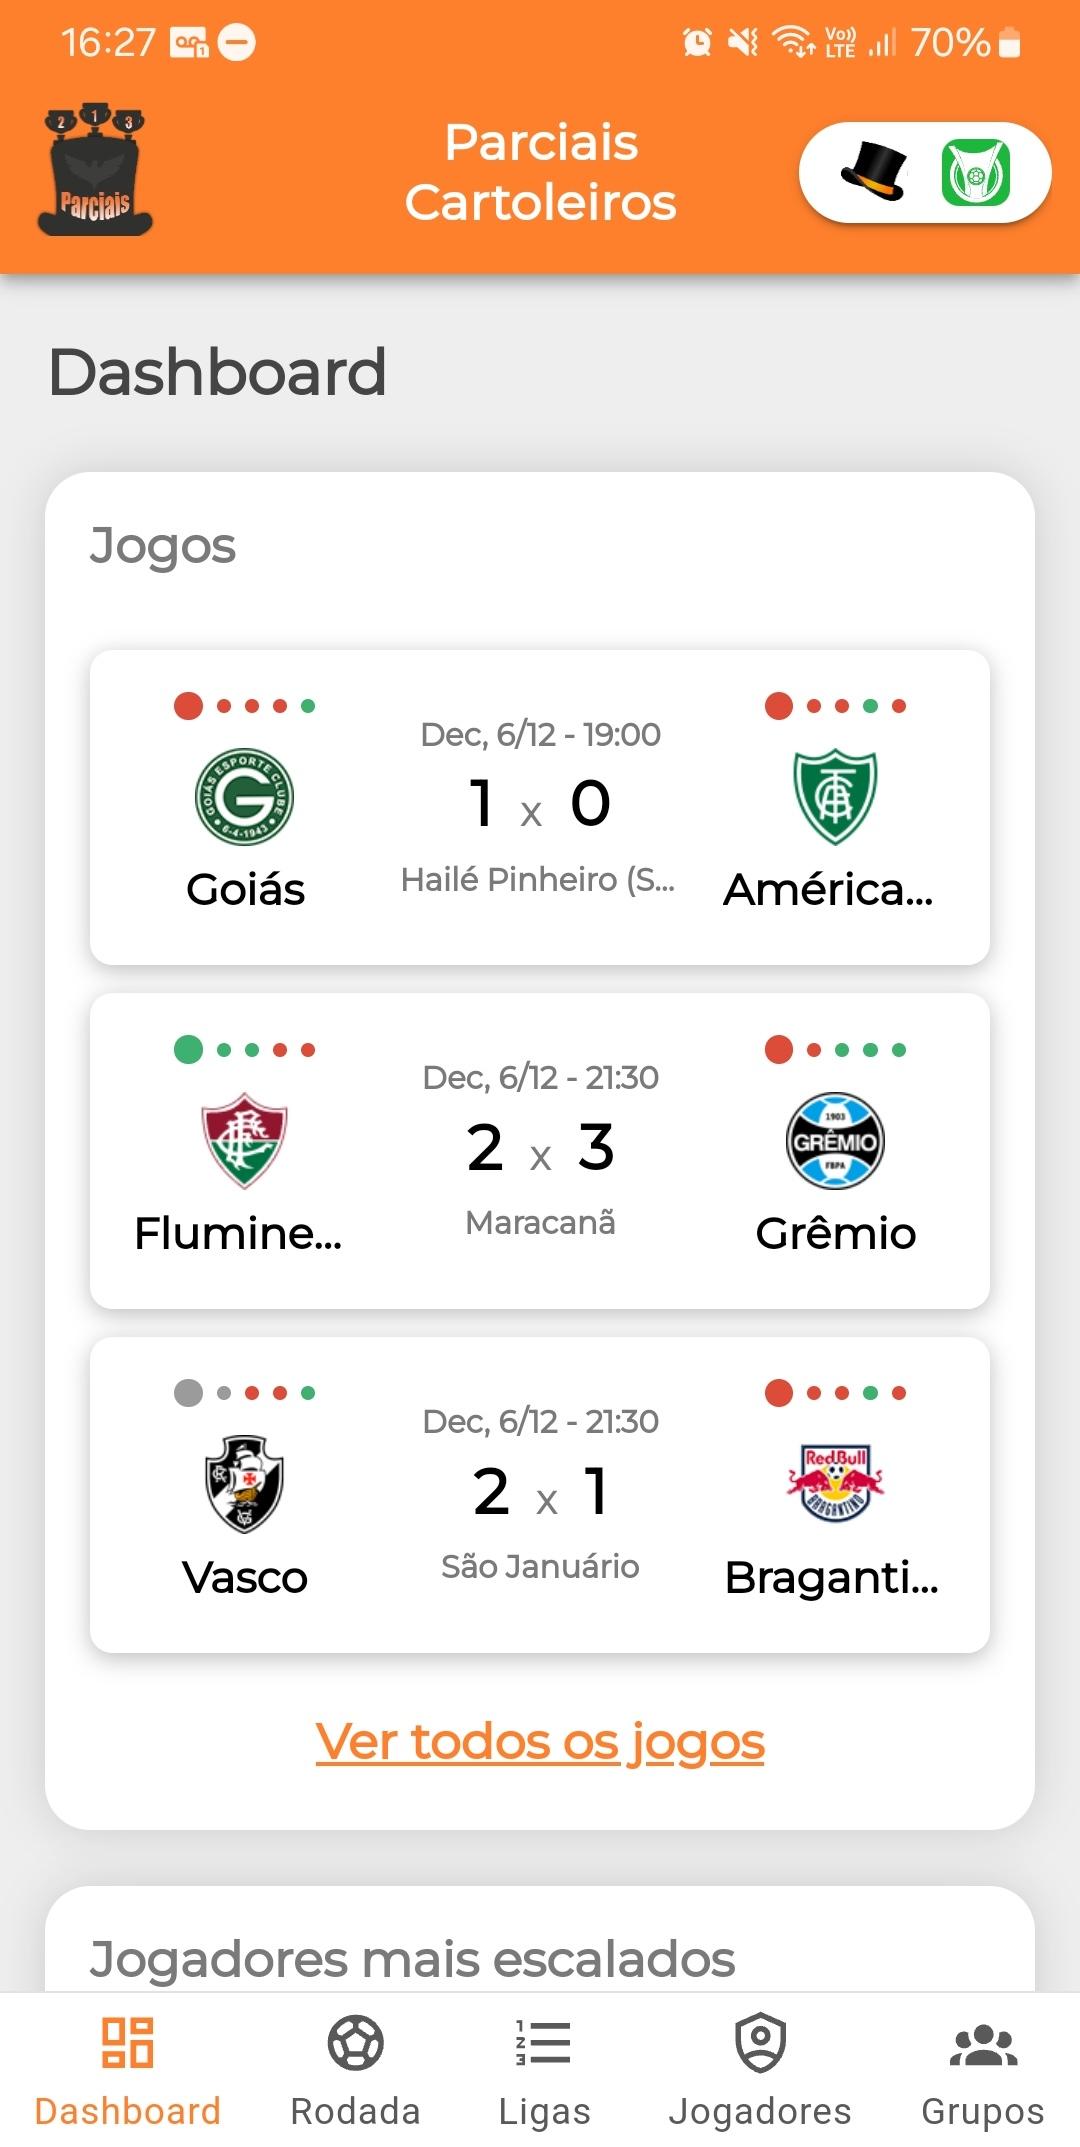Open the Fluminense 2 x 3 match score
The image size is (1080, 2147).
tap(540, 1147)
